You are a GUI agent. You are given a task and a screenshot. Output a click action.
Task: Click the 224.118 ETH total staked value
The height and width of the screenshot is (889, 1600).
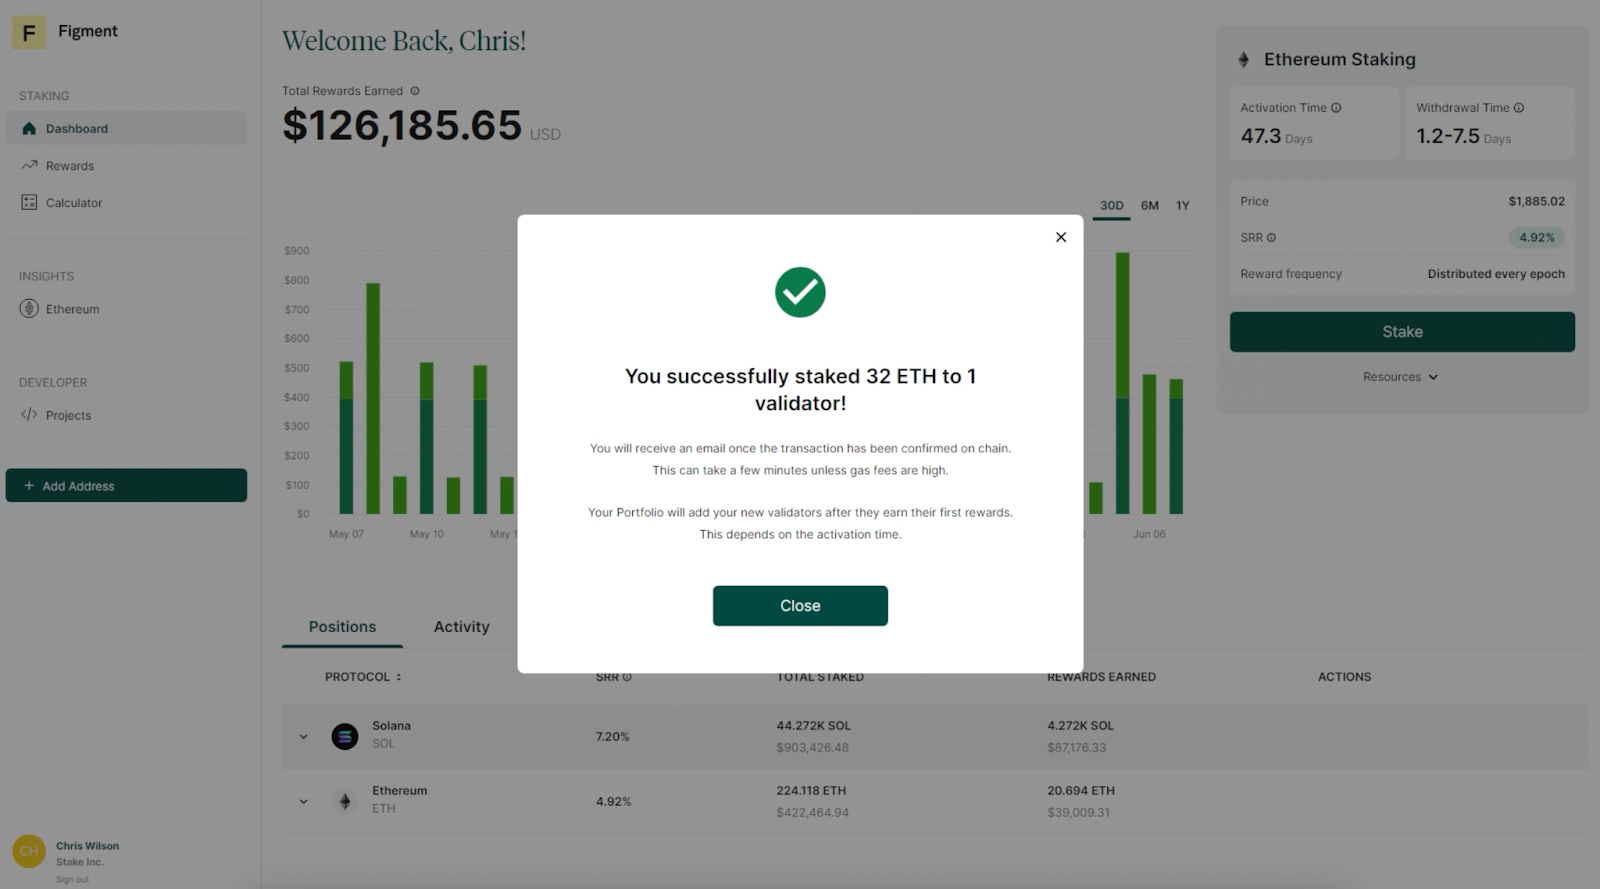point(811,791)
